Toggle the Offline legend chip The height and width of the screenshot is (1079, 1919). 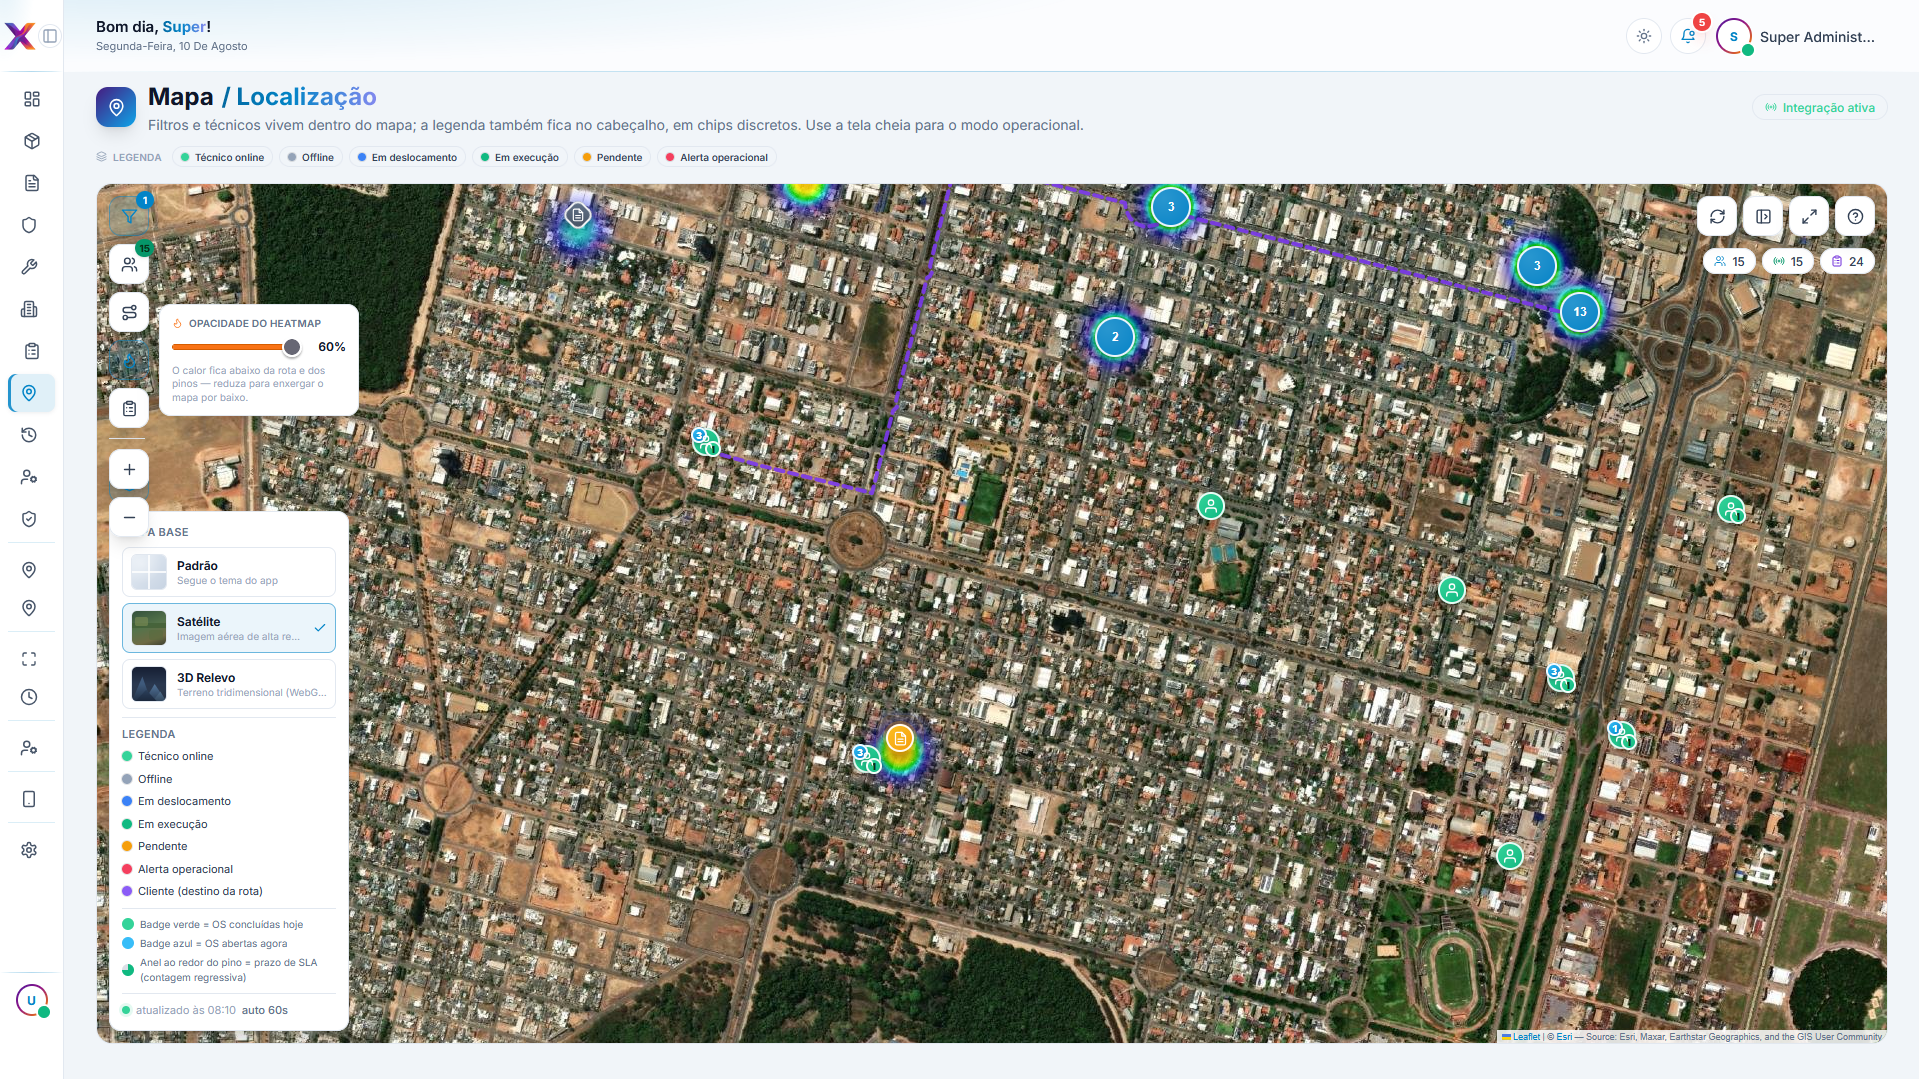pyautogui.click(x=310, y=157)
